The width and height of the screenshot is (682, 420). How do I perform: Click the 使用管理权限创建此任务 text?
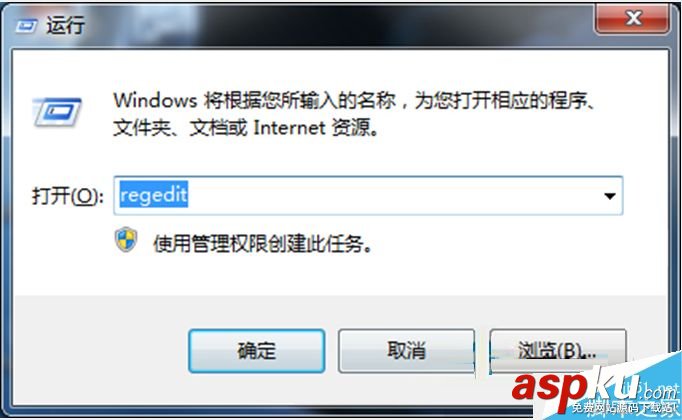click(x=263, y=243)
